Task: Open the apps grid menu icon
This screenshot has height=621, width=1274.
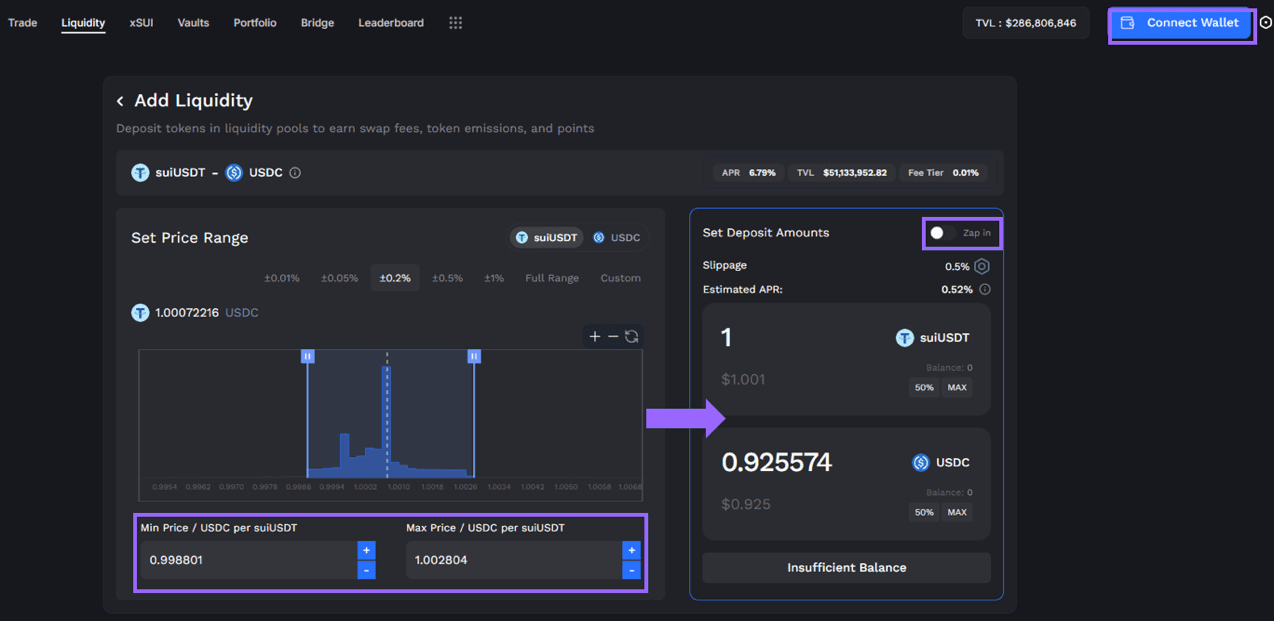Action: [x=455, y=23]
